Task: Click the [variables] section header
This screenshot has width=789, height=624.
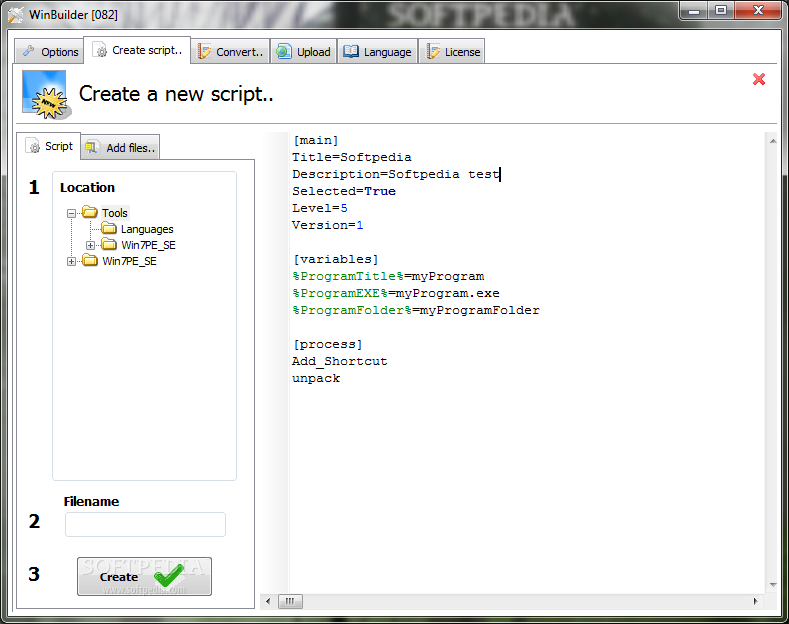Action: (x=336, y=259)
